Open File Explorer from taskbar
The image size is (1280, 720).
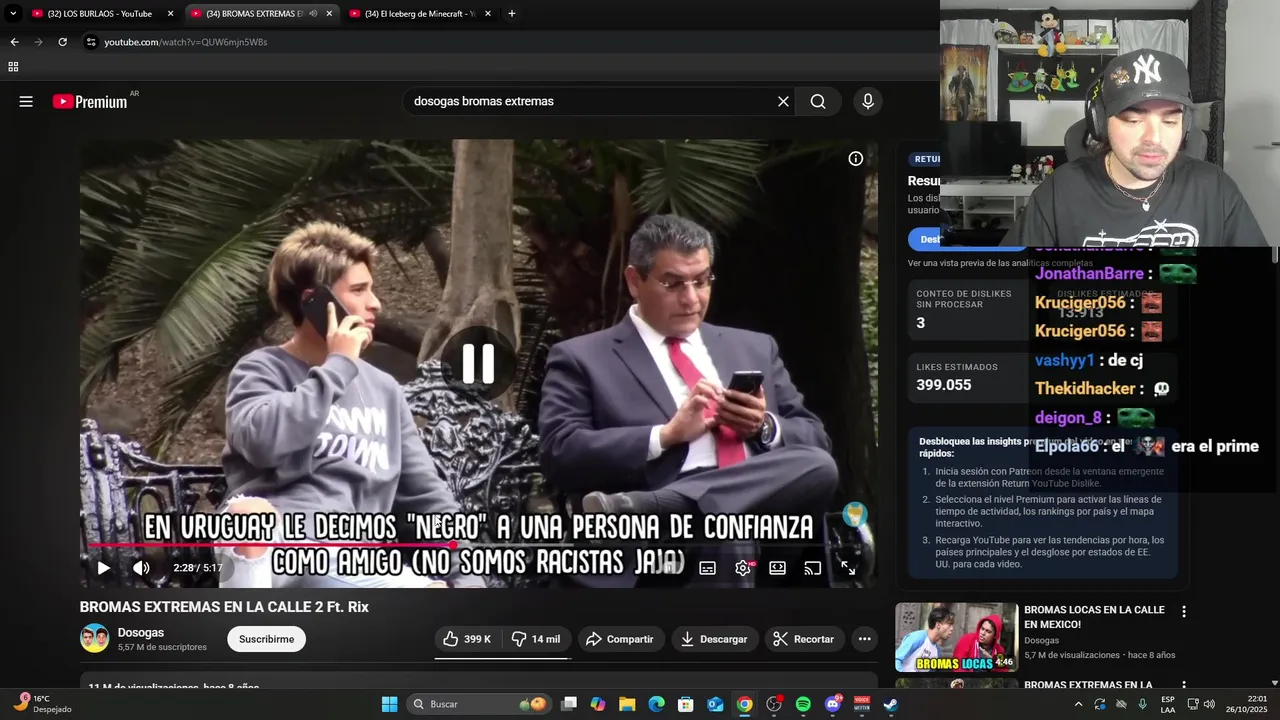[627, 704]
